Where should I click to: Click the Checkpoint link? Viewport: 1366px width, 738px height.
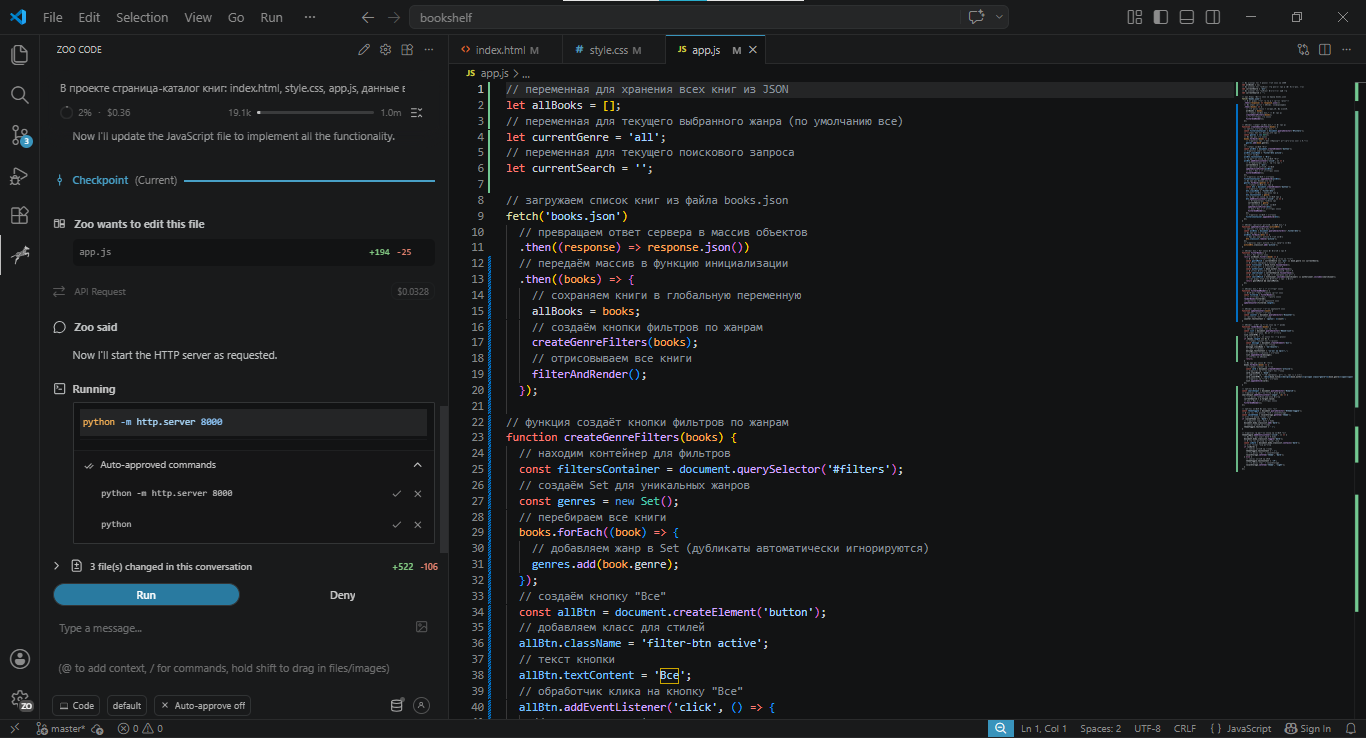point(100,180)
